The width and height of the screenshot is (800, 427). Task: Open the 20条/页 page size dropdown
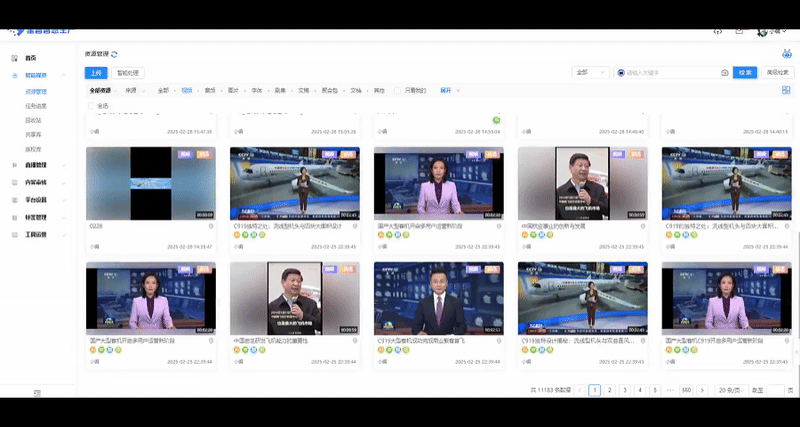pyautogui.click(x=729, y=390)
